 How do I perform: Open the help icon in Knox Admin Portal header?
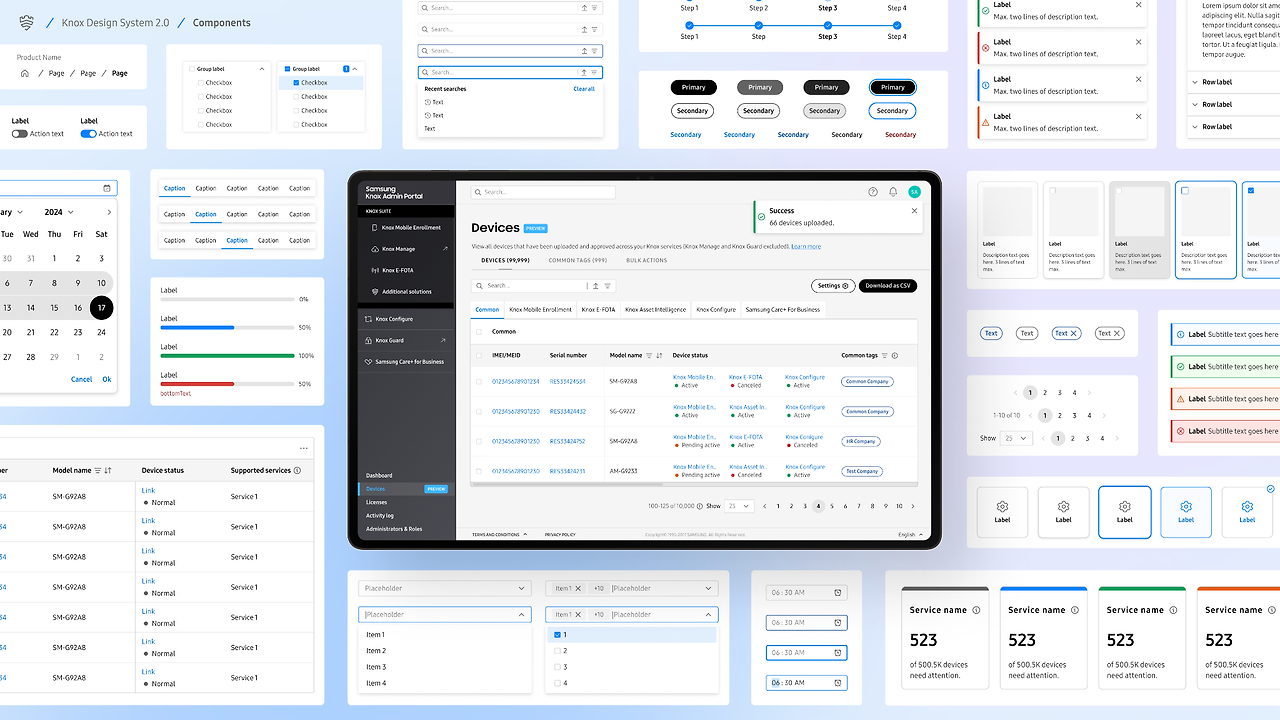pyautogui.click(x=873, y=192)
